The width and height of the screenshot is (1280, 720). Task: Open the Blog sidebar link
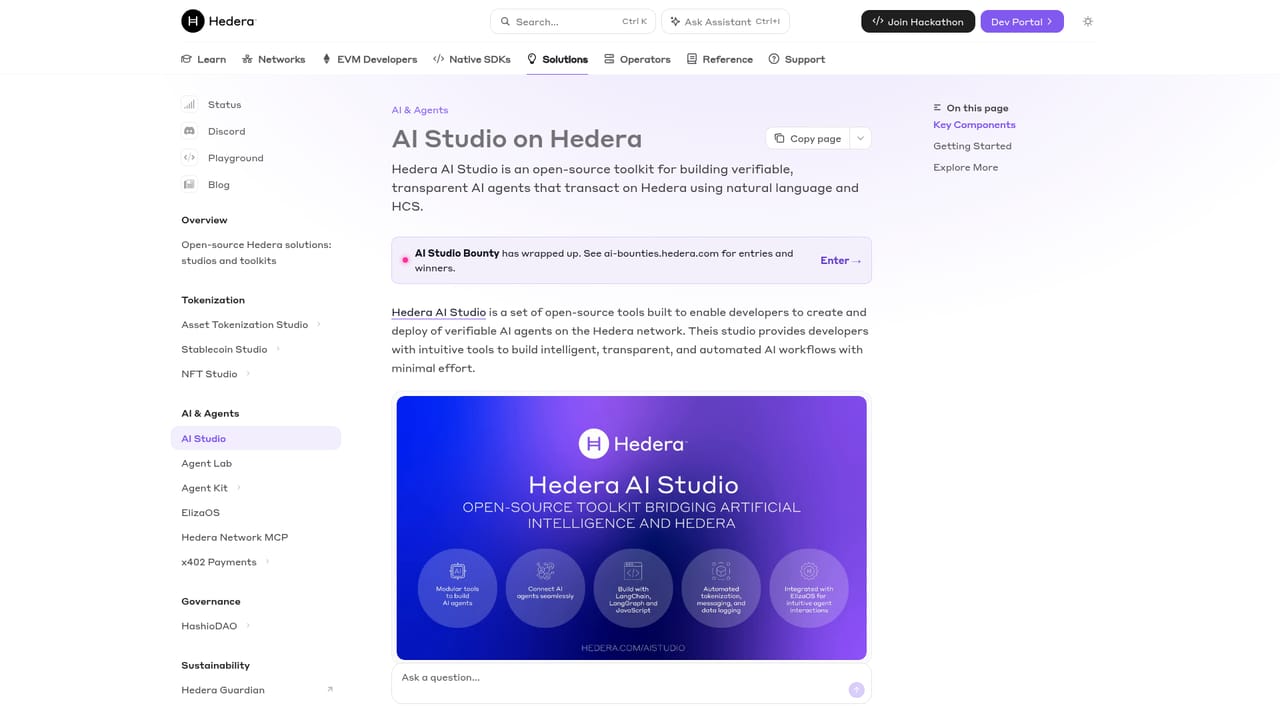tap(219, 185)
